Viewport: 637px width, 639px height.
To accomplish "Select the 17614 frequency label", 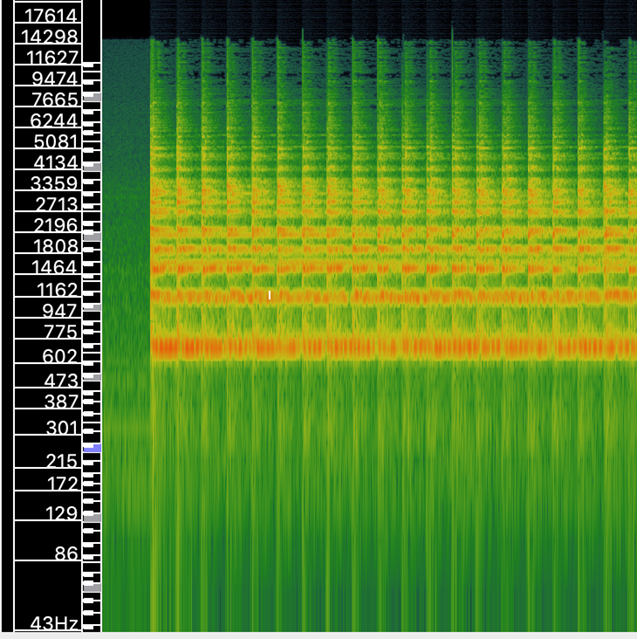I will click(x=52, y=15).
